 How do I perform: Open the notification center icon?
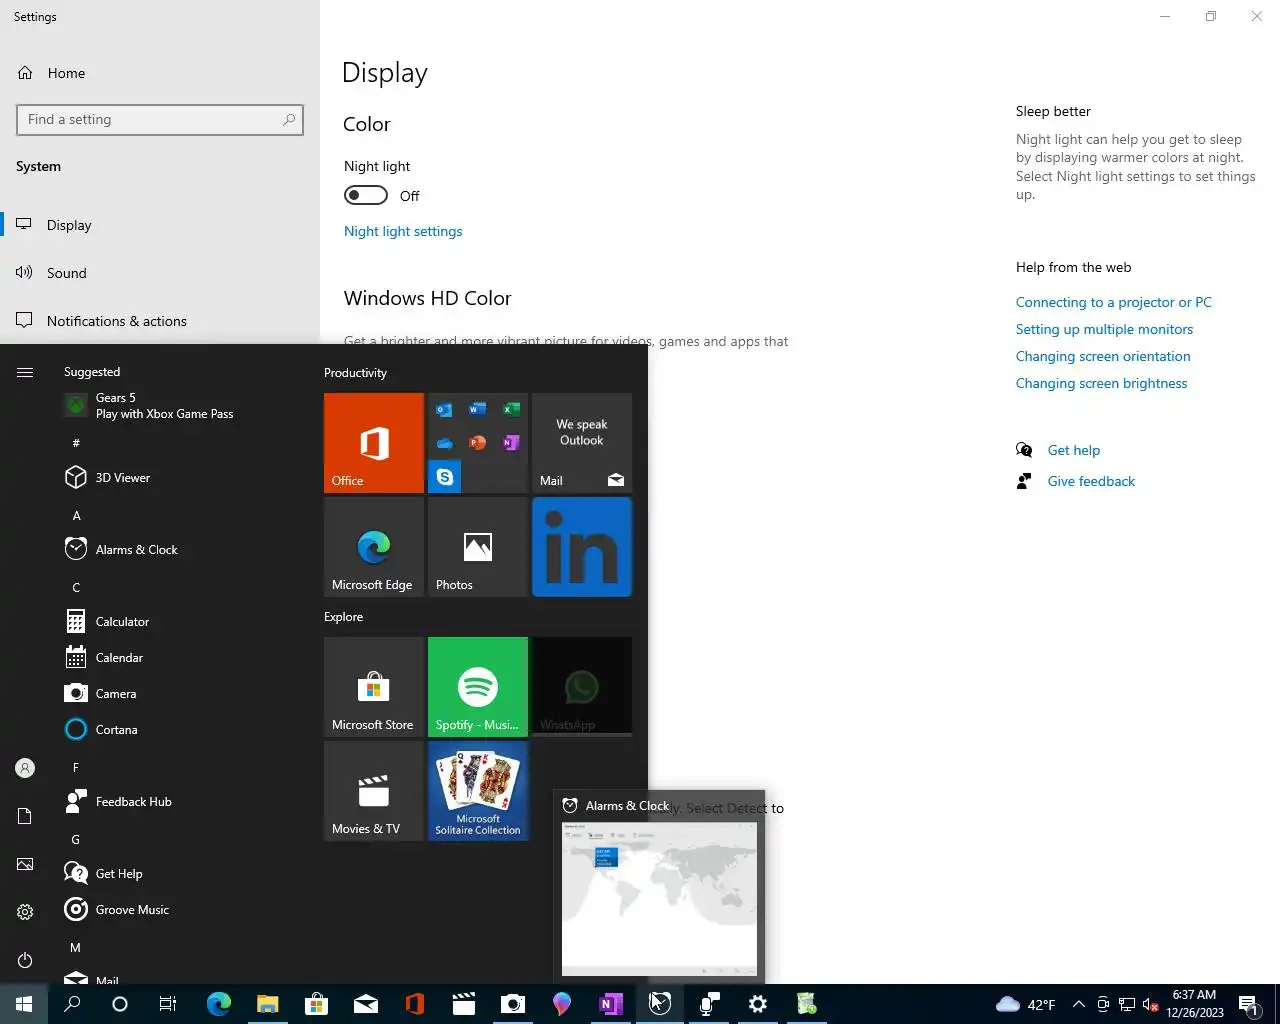click(x=1248, y=1004)
